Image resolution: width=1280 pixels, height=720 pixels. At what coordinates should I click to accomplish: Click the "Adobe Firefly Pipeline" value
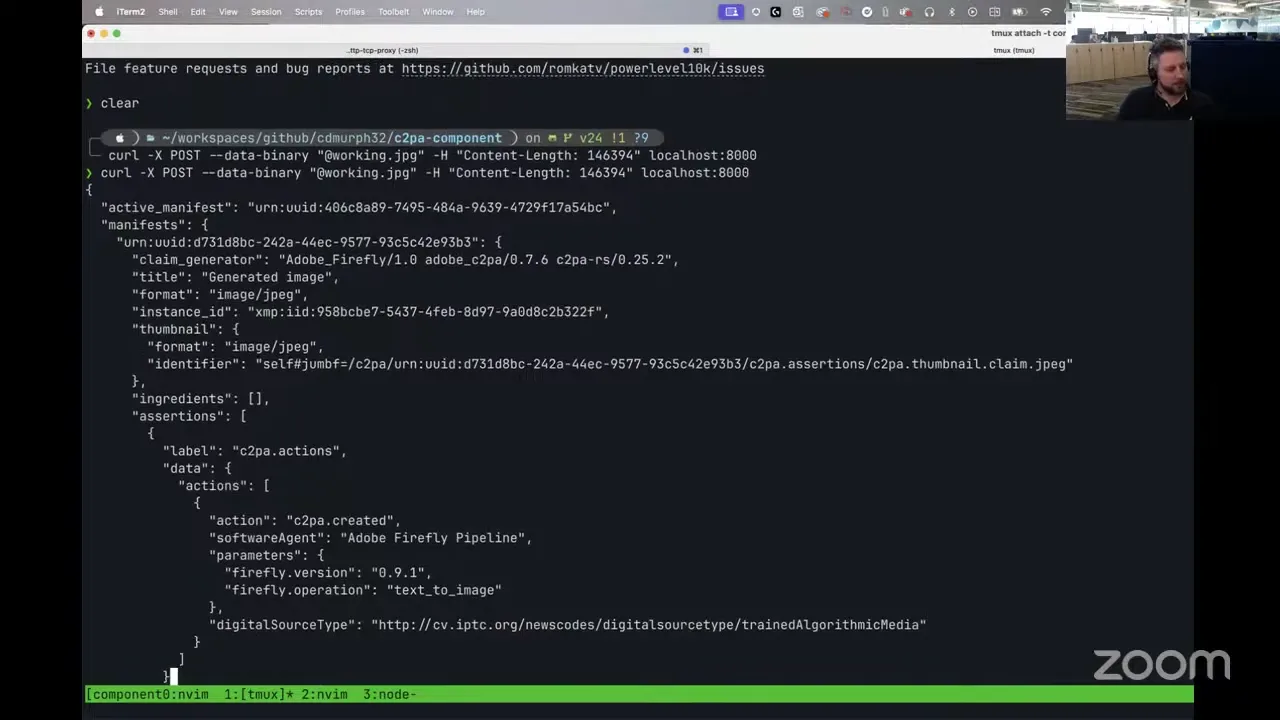[x=432, y=538]
